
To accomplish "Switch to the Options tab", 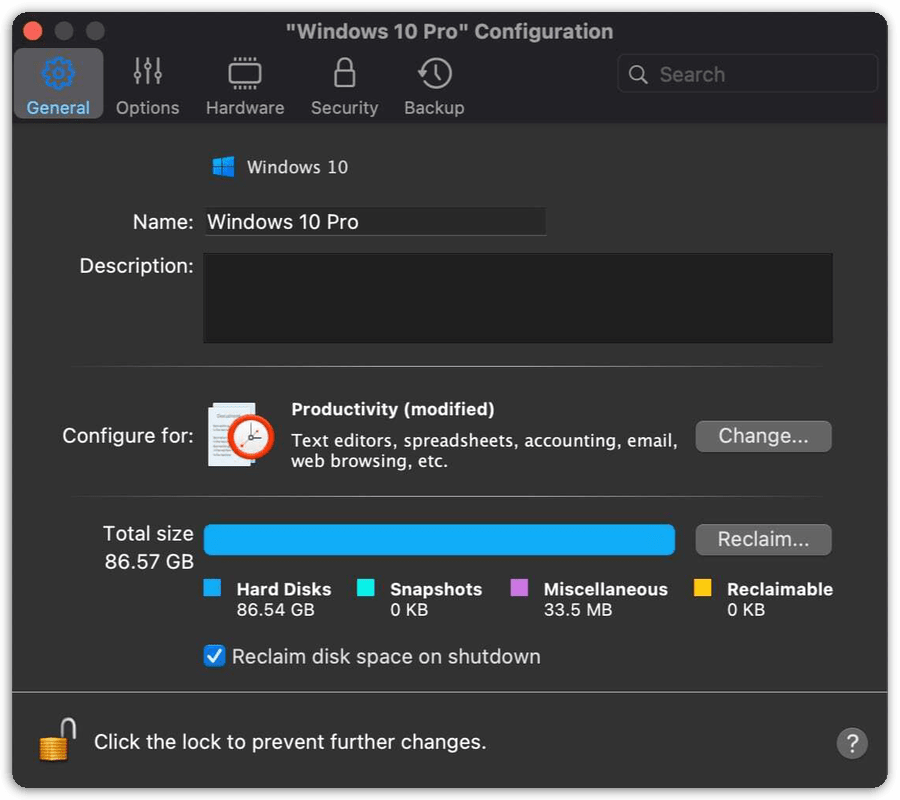I will tap(148, 86).
